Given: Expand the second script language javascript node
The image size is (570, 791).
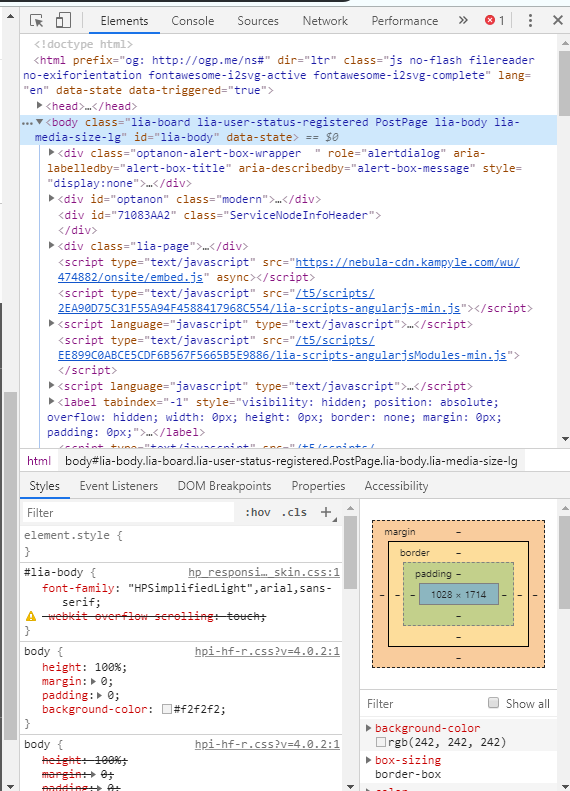Looking at the screenshot, I should point(51,385).
